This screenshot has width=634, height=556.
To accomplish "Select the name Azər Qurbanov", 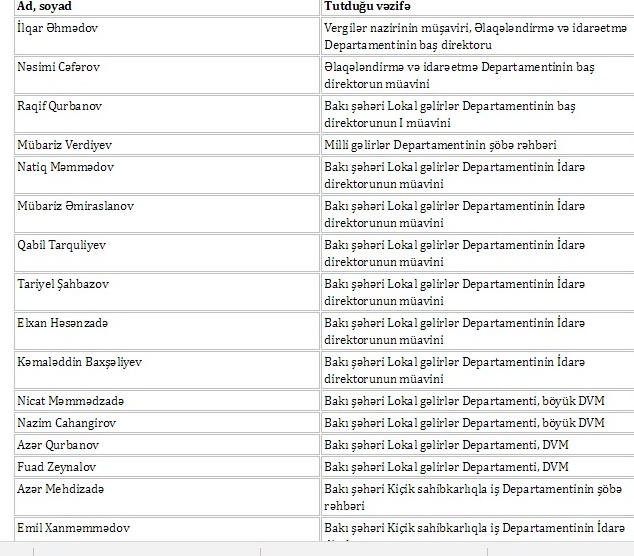I will pos(58,445).
